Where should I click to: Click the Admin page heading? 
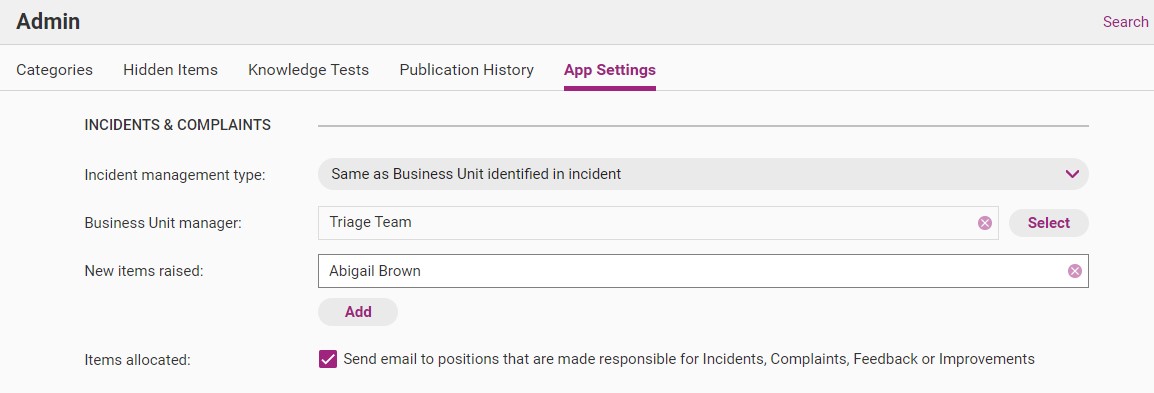pos(48,21)
